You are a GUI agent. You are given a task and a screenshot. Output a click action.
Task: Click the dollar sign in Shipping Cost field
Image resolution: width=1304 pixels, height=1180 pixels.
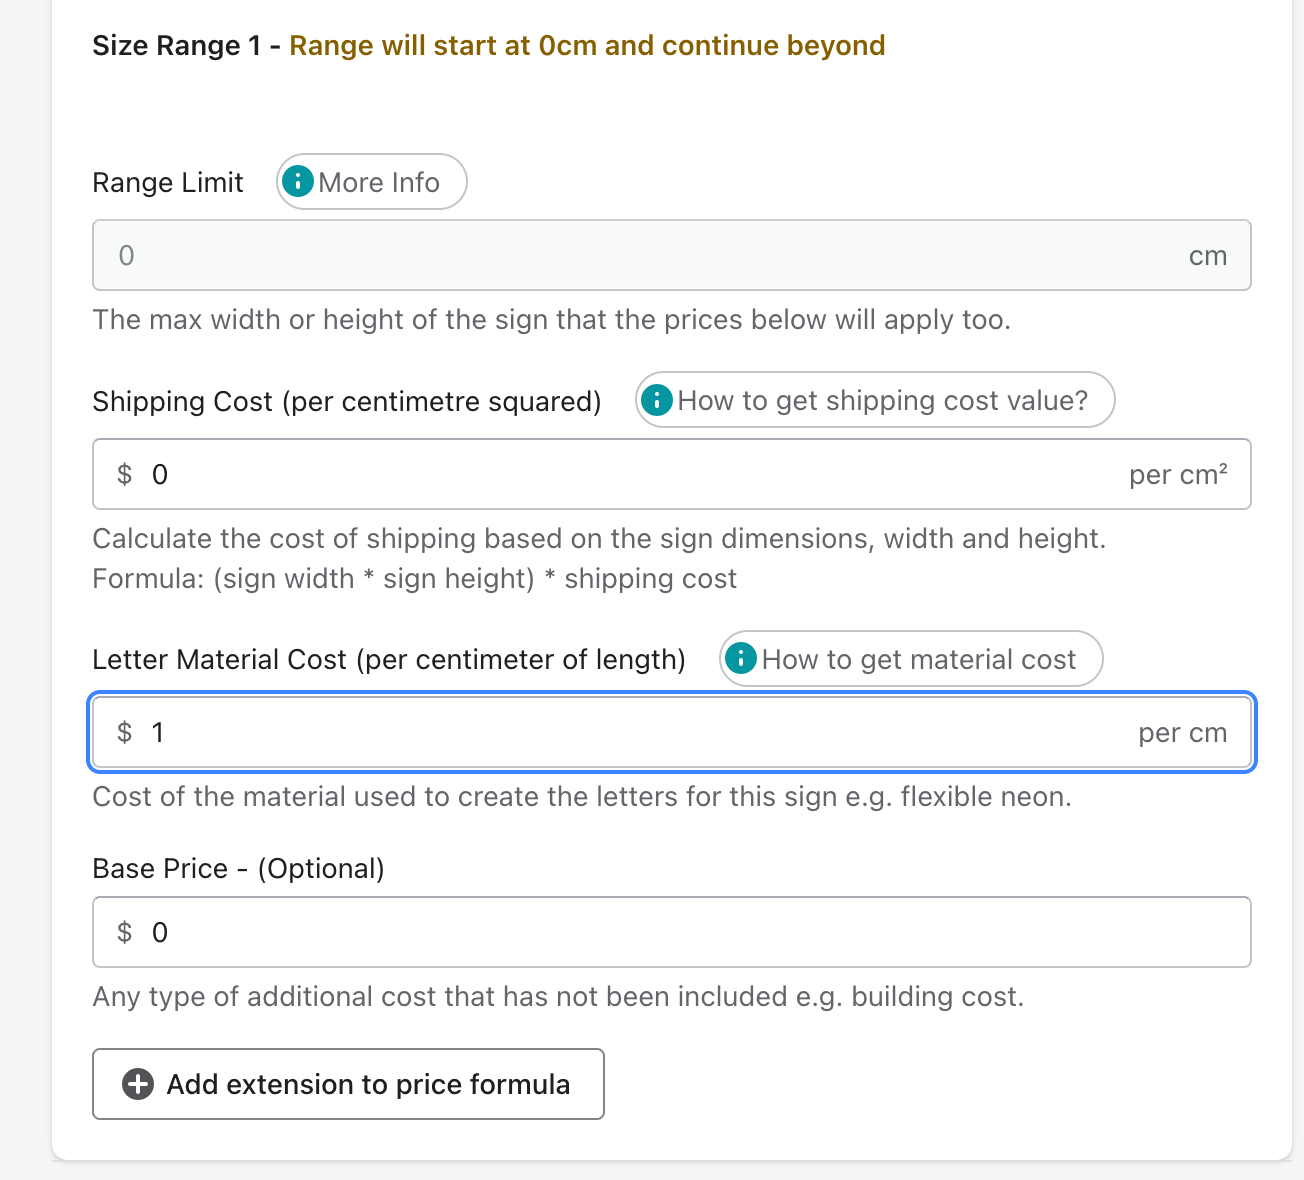pos(125,474)
